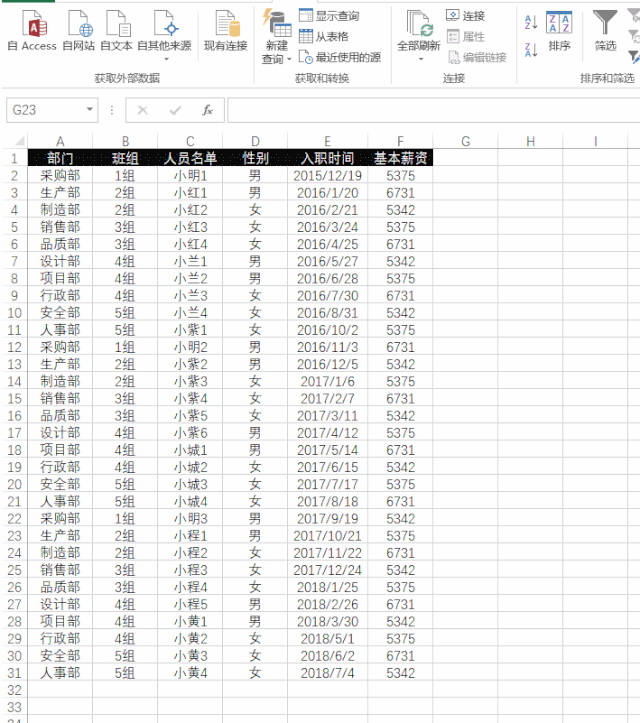Select cell containing 小明1
This screenshot has height=723, width=640.
point(190,176)
